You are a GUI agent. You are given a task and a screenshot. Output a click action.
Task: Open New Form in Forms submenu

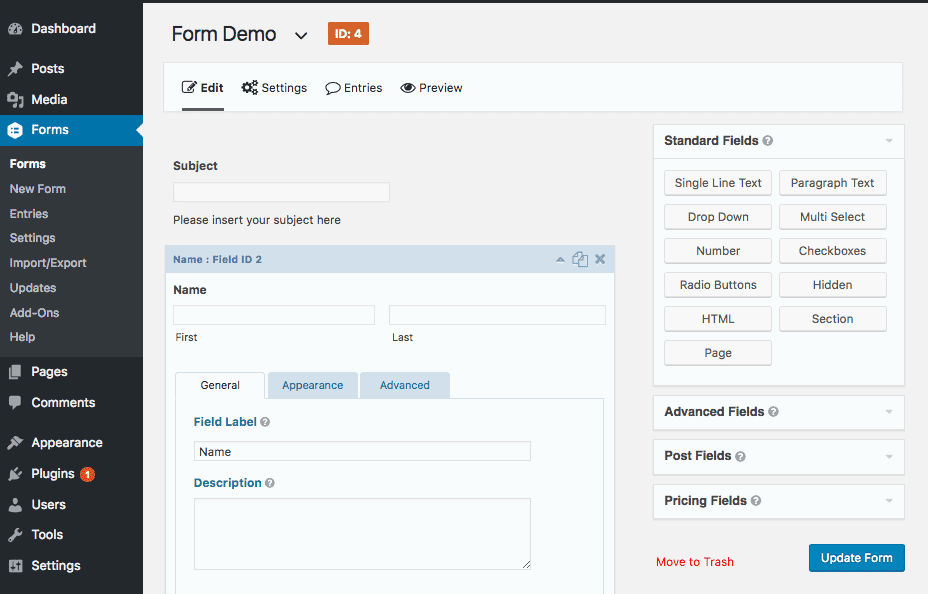38,189
